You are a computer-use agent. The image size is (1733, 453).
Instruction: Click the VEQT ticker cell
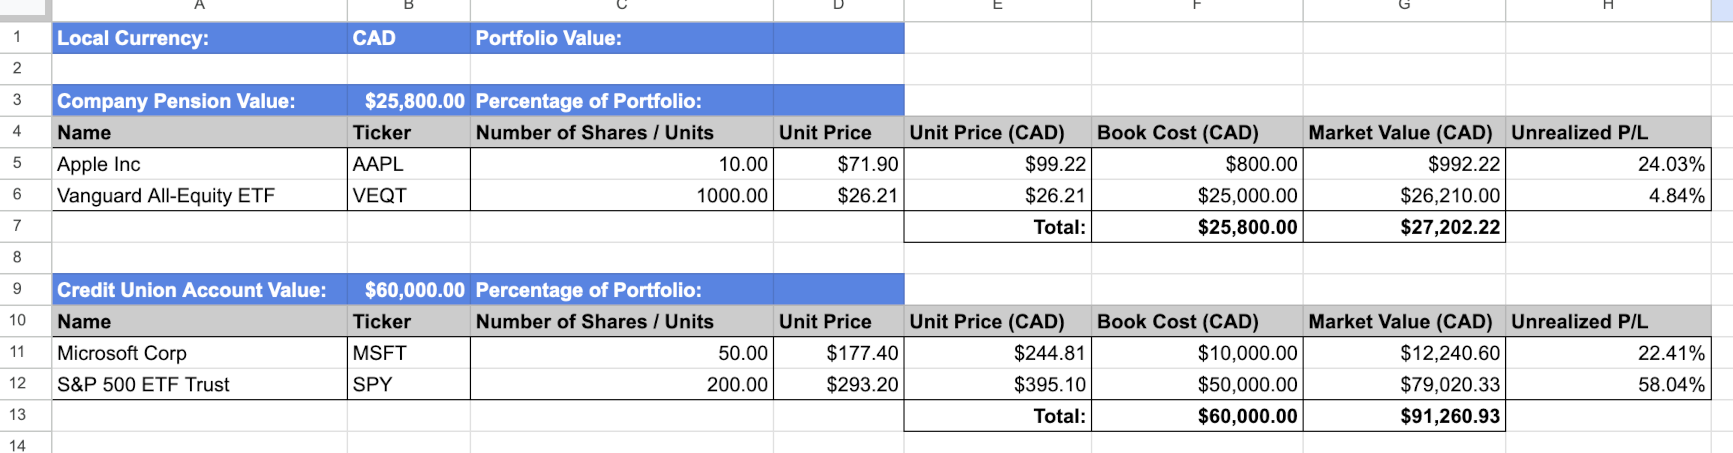click(408, 195)
